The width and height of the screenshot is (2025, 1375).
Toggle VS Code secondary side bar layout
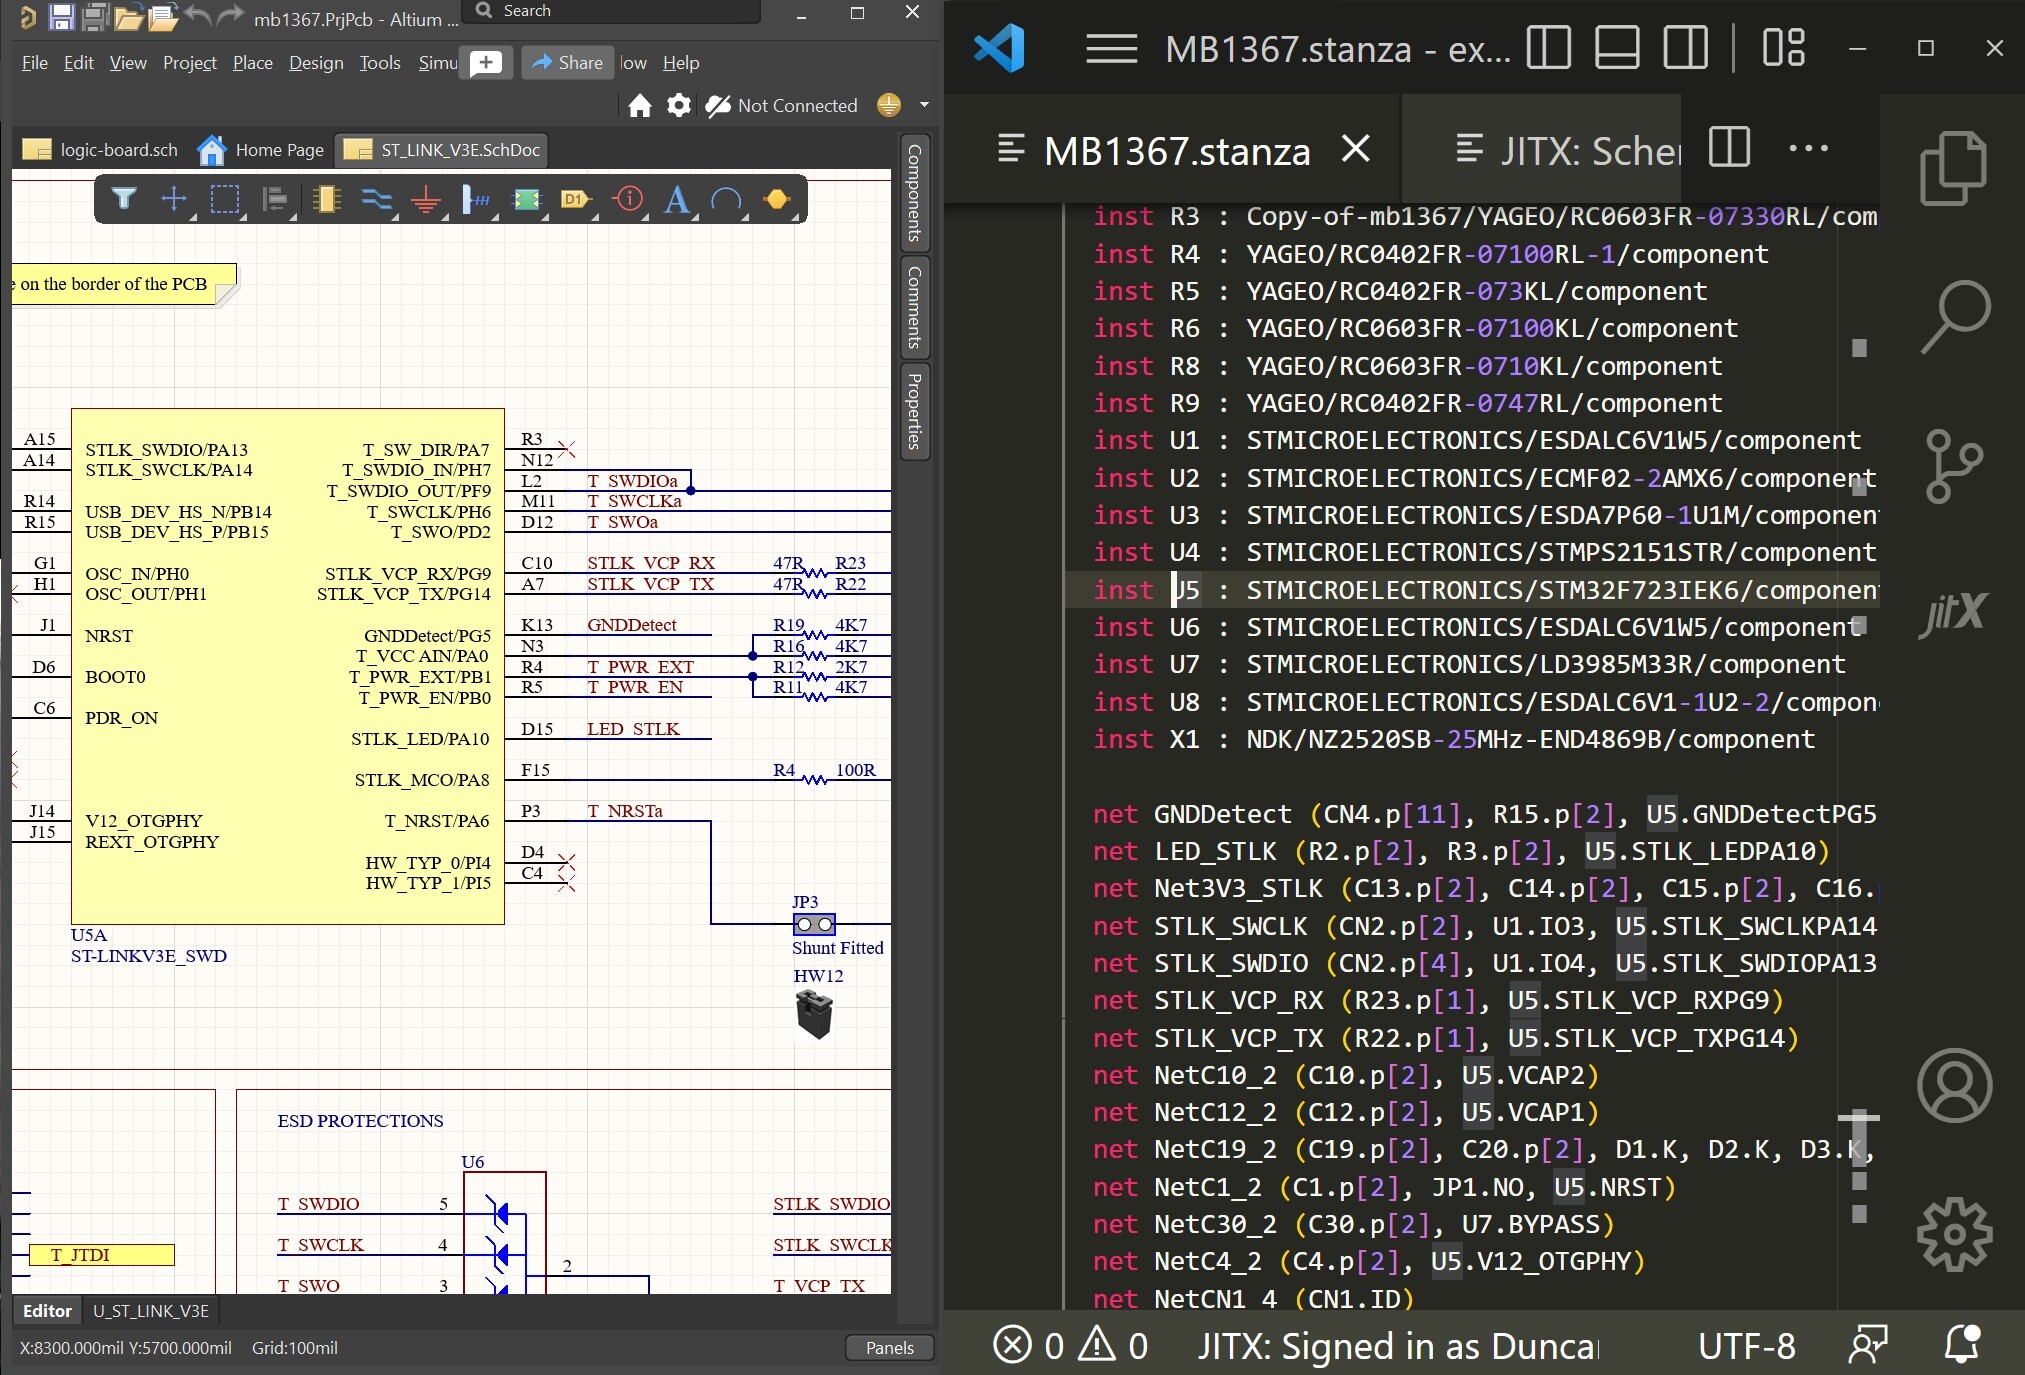coord(1685,47)
